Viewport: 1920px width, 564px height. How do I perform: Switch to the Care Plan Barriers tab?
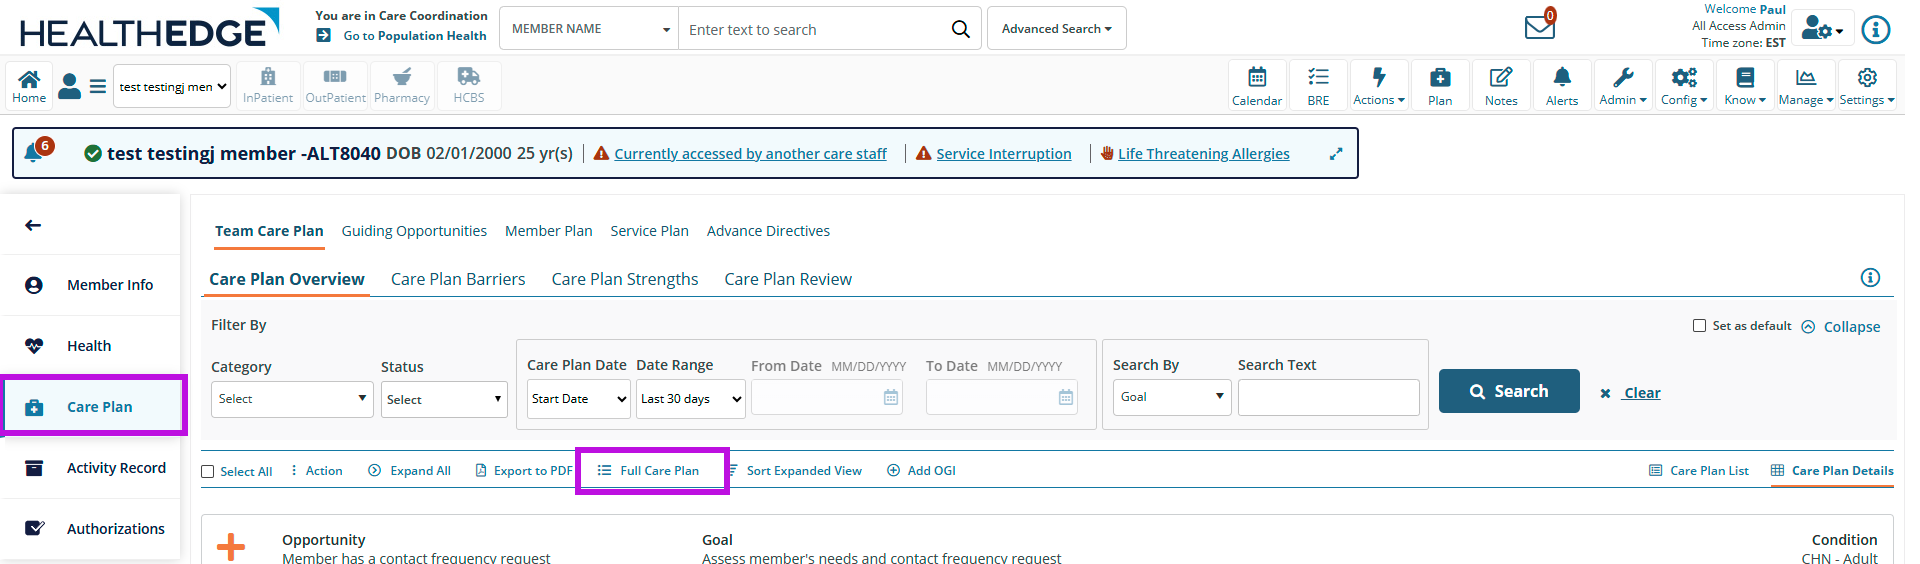pyautogui.click(x=457, y=280)
